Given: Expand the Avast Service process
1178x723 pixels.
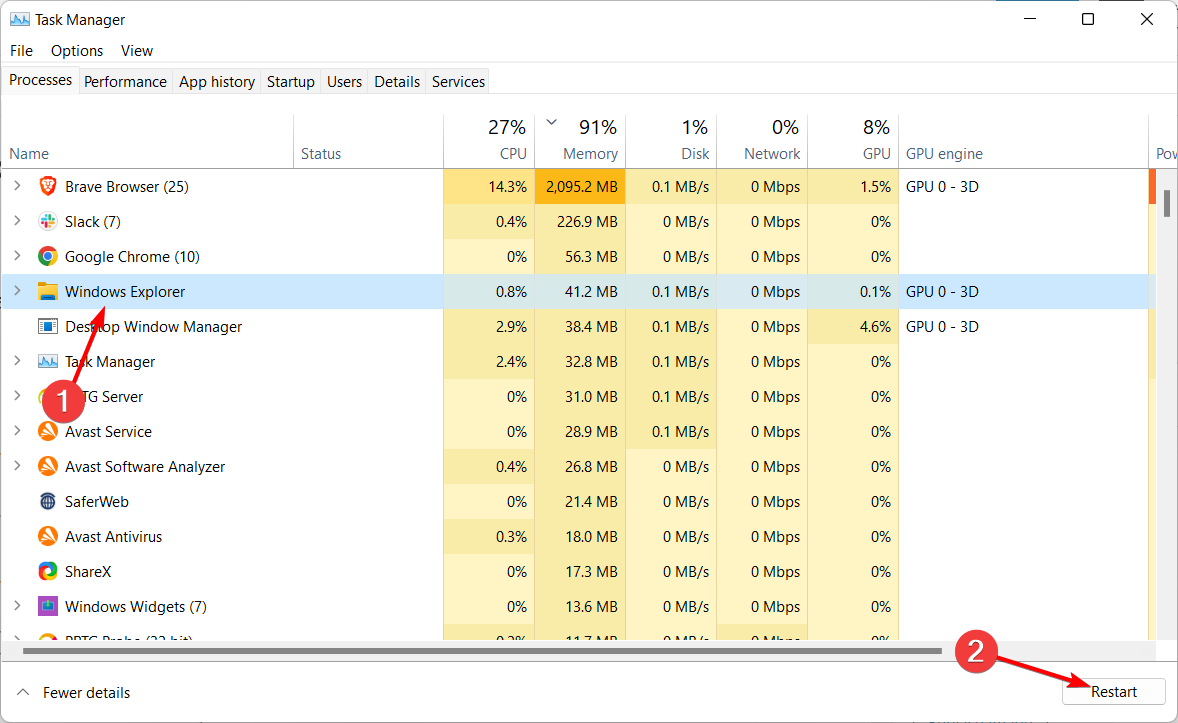Looking at the screenshot, I should tap(17, 431).
